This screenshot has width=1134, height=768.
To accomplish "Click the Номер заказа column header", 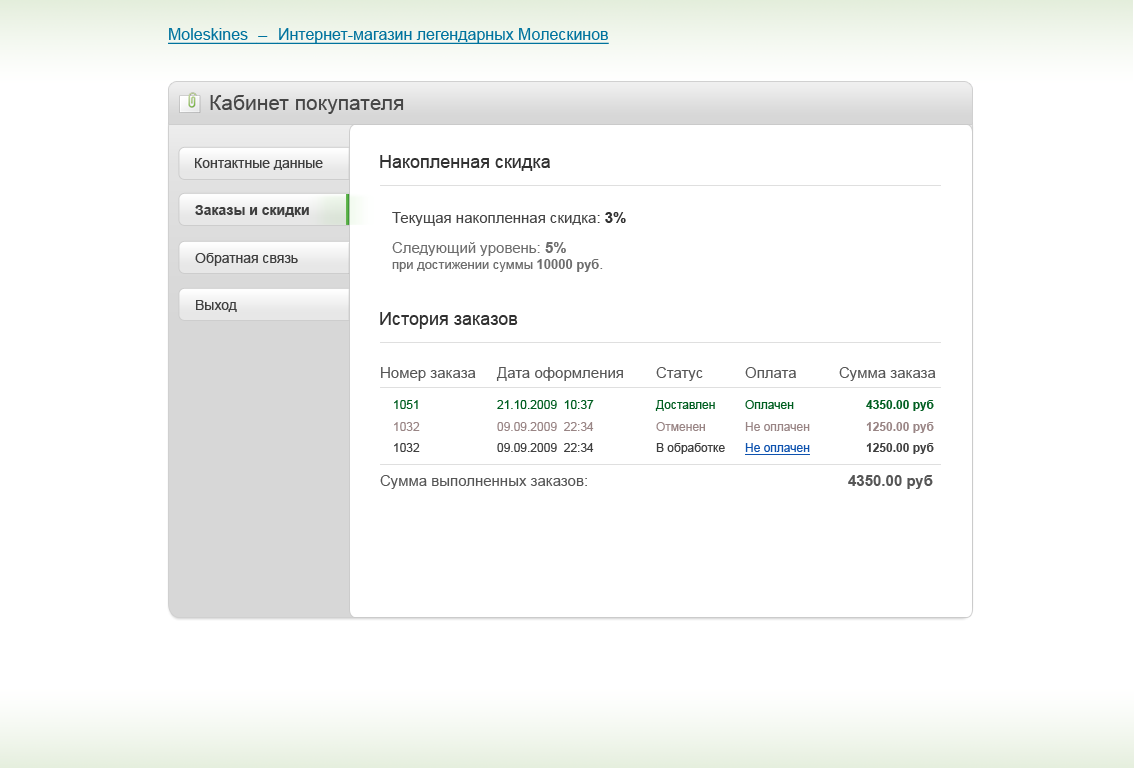I will click(x=427, y=373).
